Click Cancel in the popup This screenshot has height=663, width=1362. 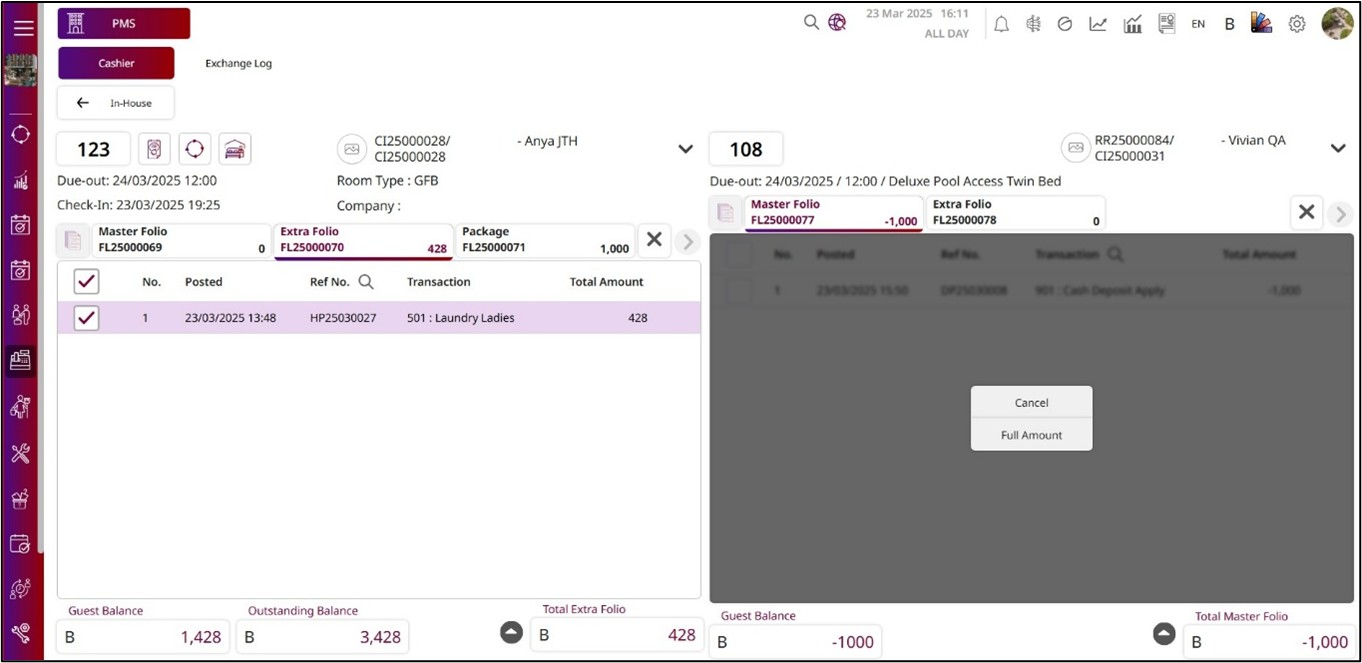[1031, 403]
